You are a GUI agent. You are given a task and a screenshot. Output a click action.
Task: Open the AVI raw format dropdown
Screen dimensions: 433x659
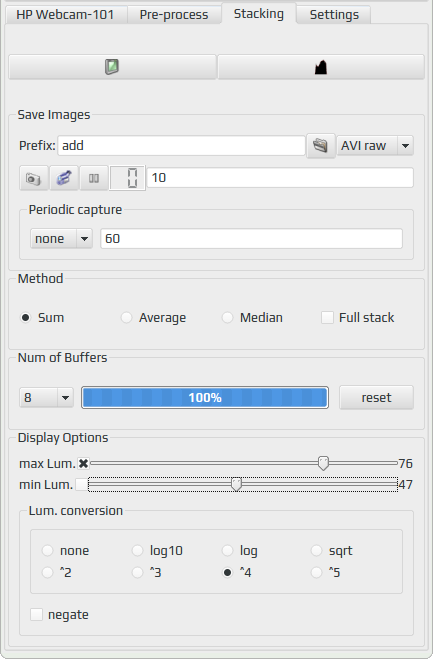click(375, 145)
